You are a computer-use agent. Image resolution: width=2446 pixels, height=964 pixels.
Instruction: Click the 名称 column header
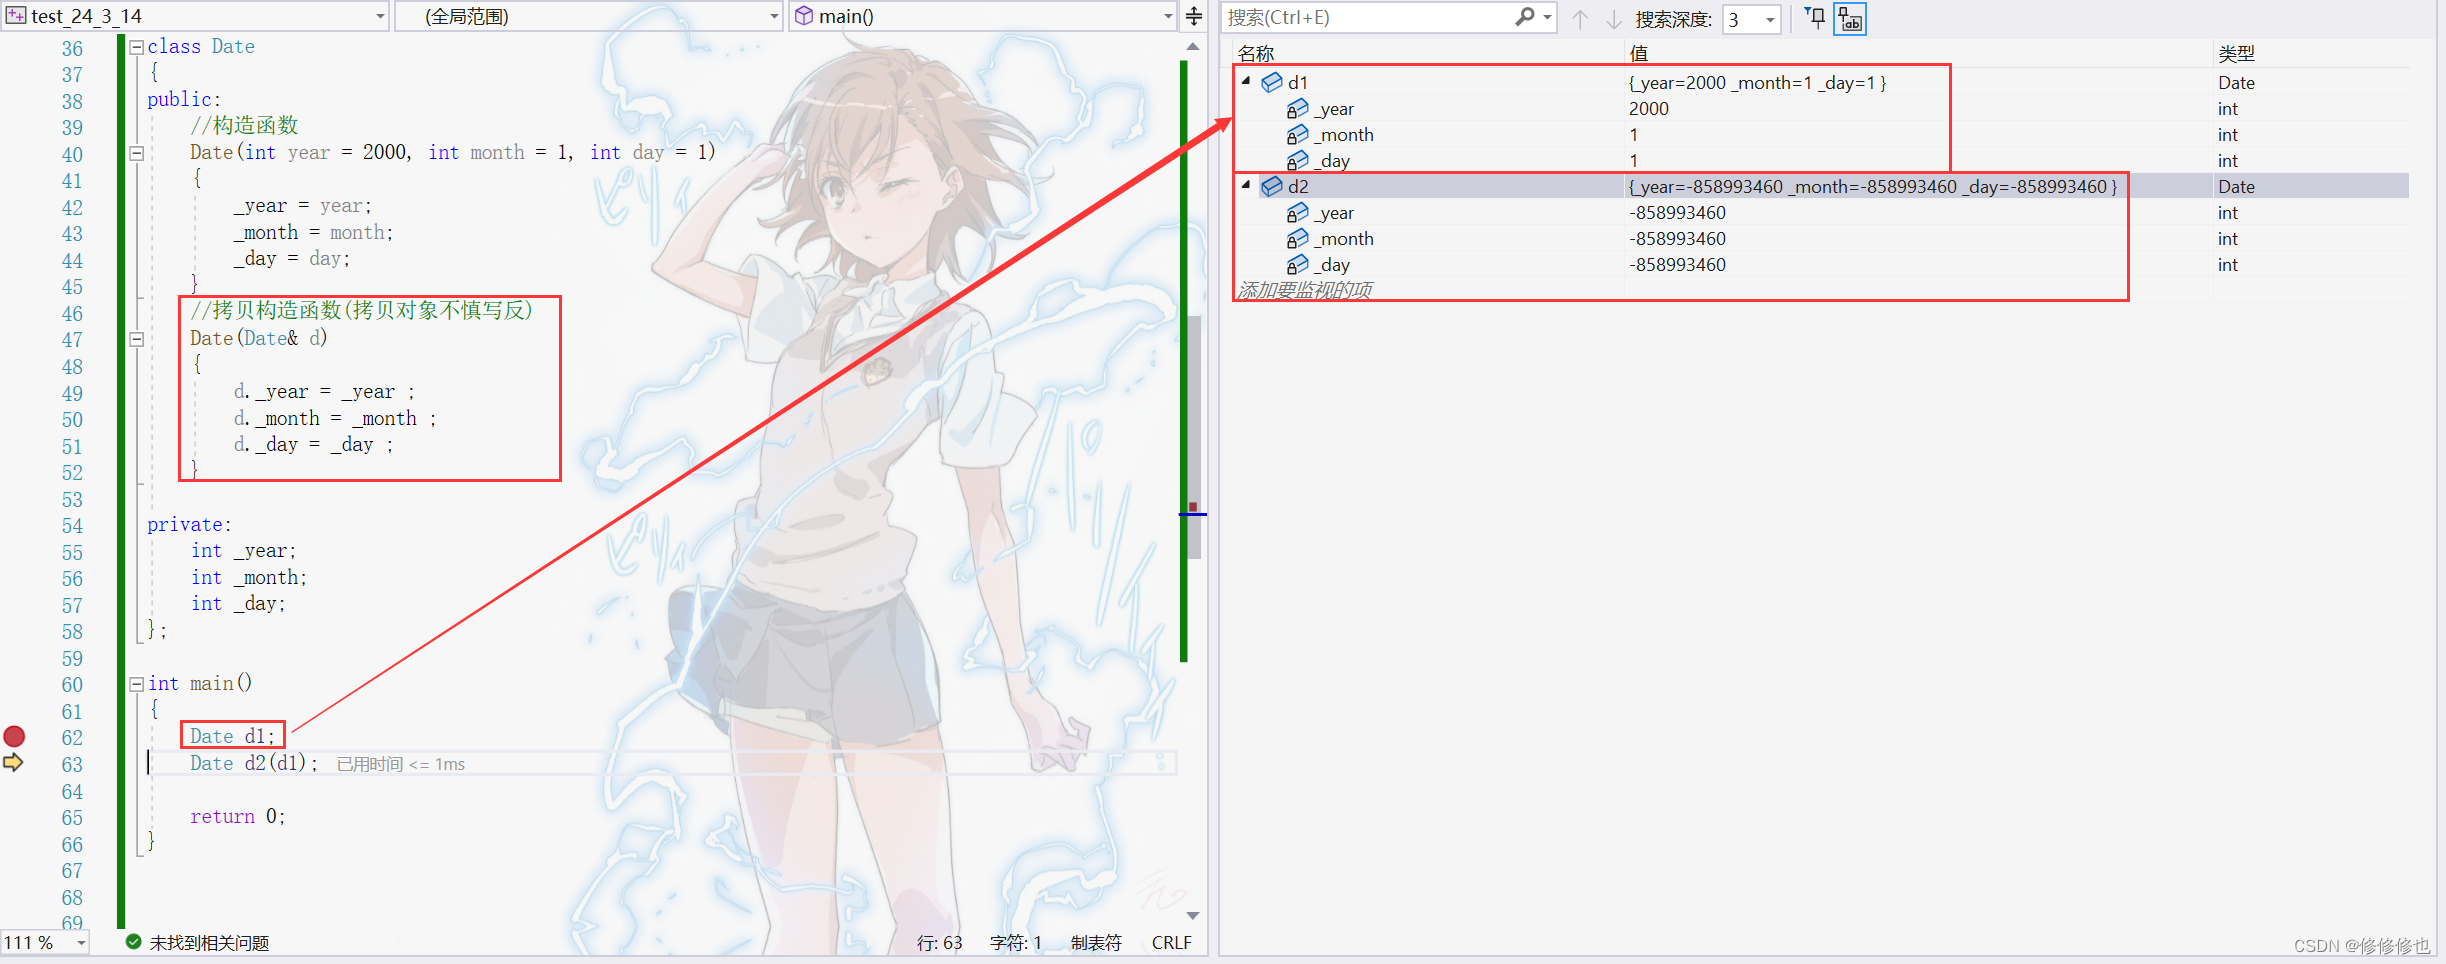1256,54
